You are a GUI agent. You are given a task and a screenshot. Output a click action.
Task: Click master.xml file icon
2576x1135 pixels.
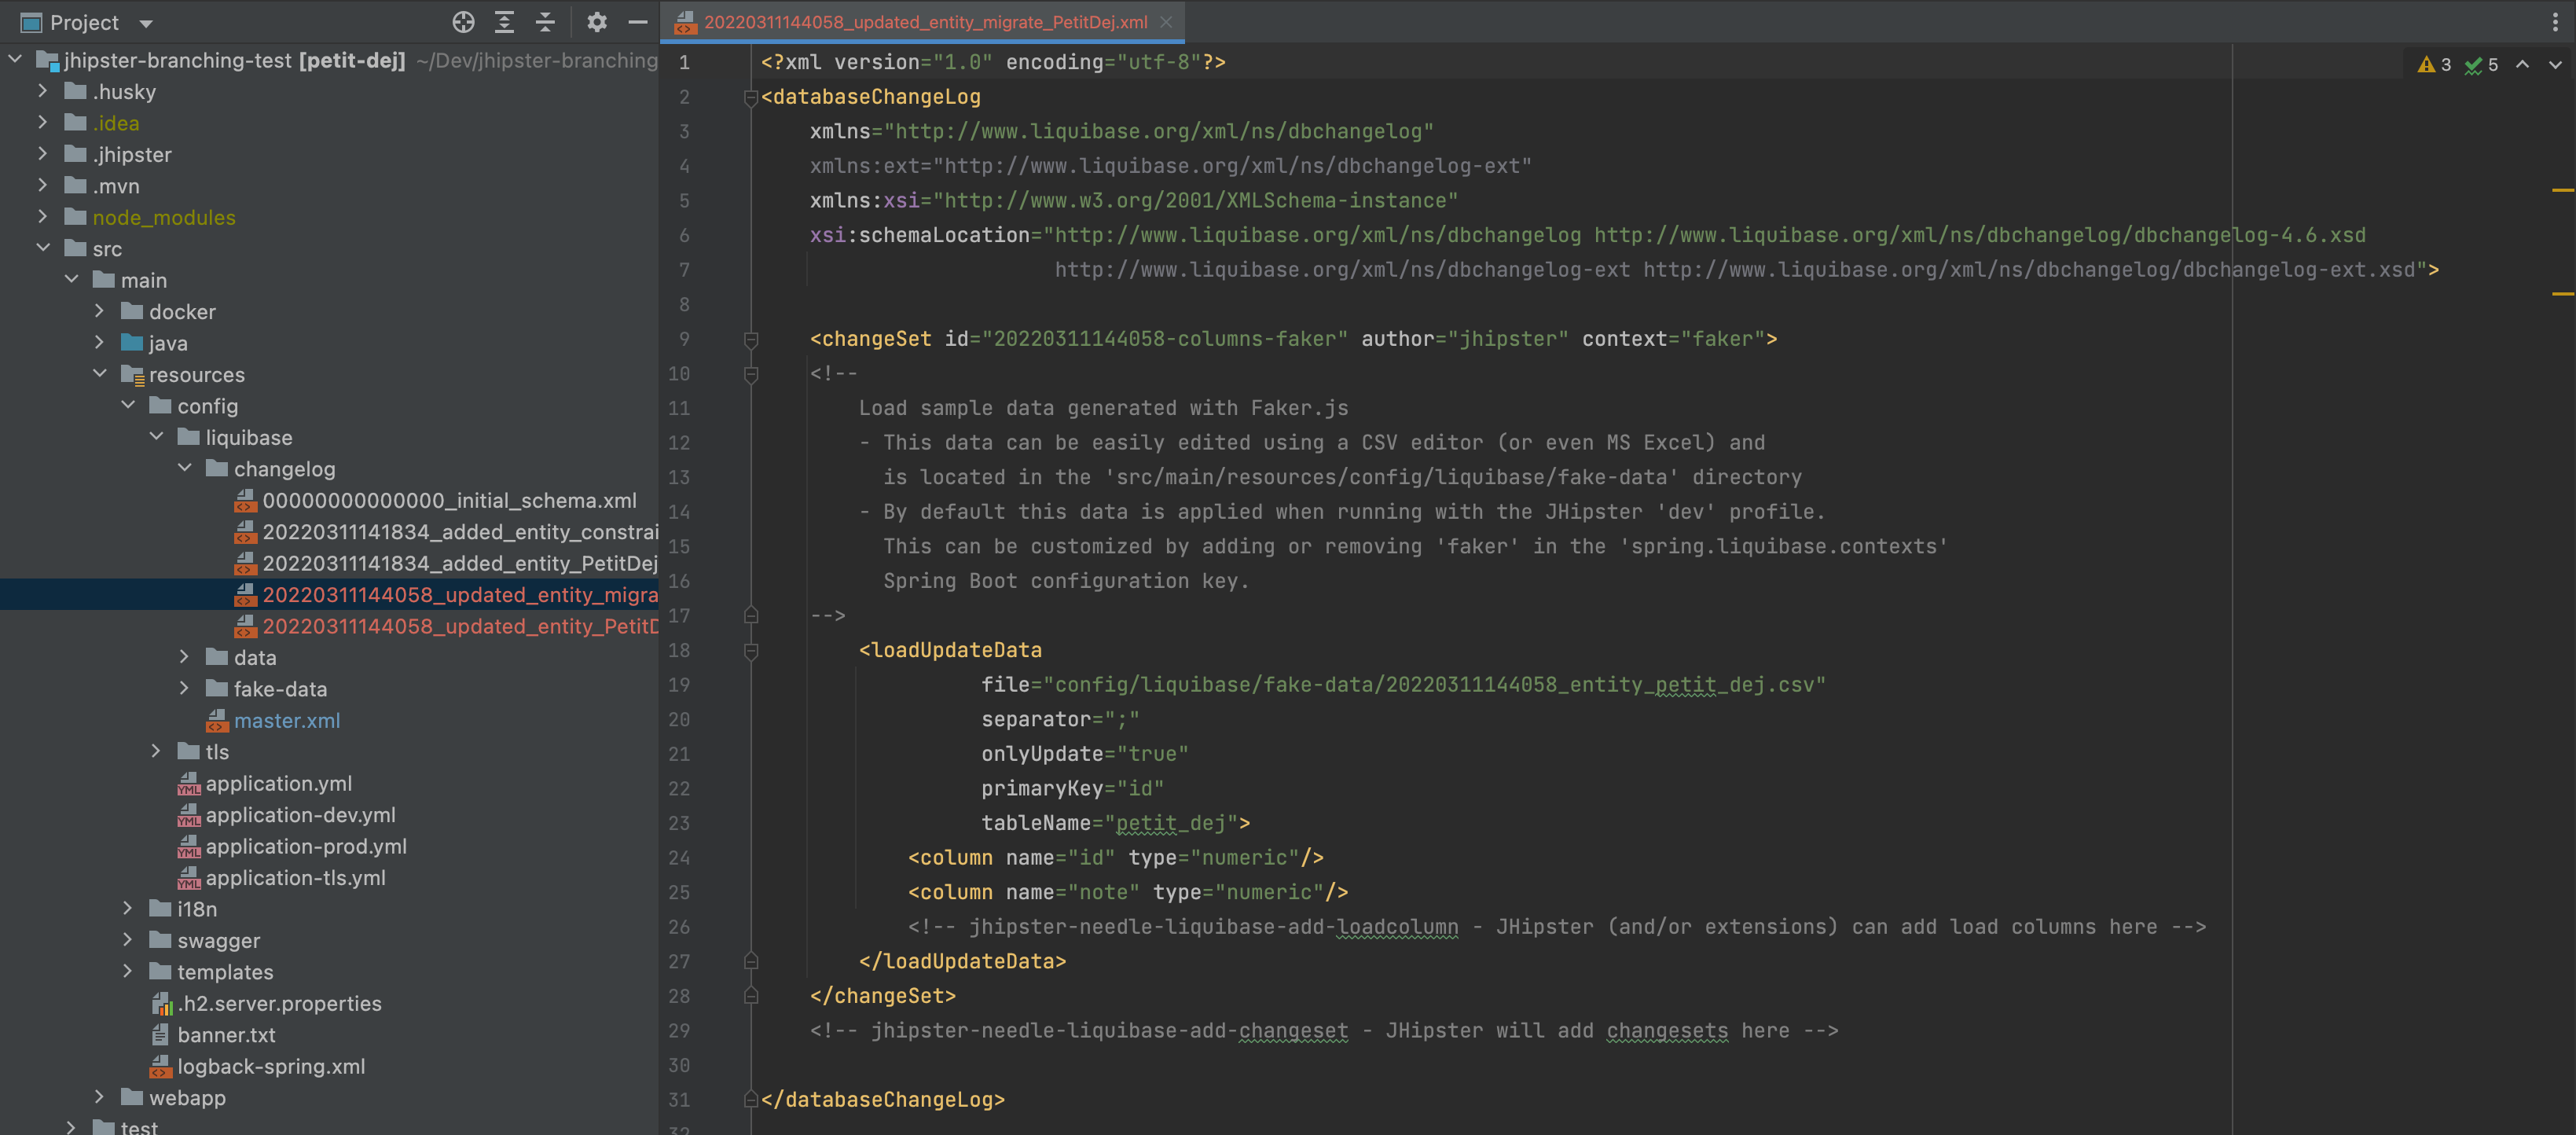coord(217,720)
